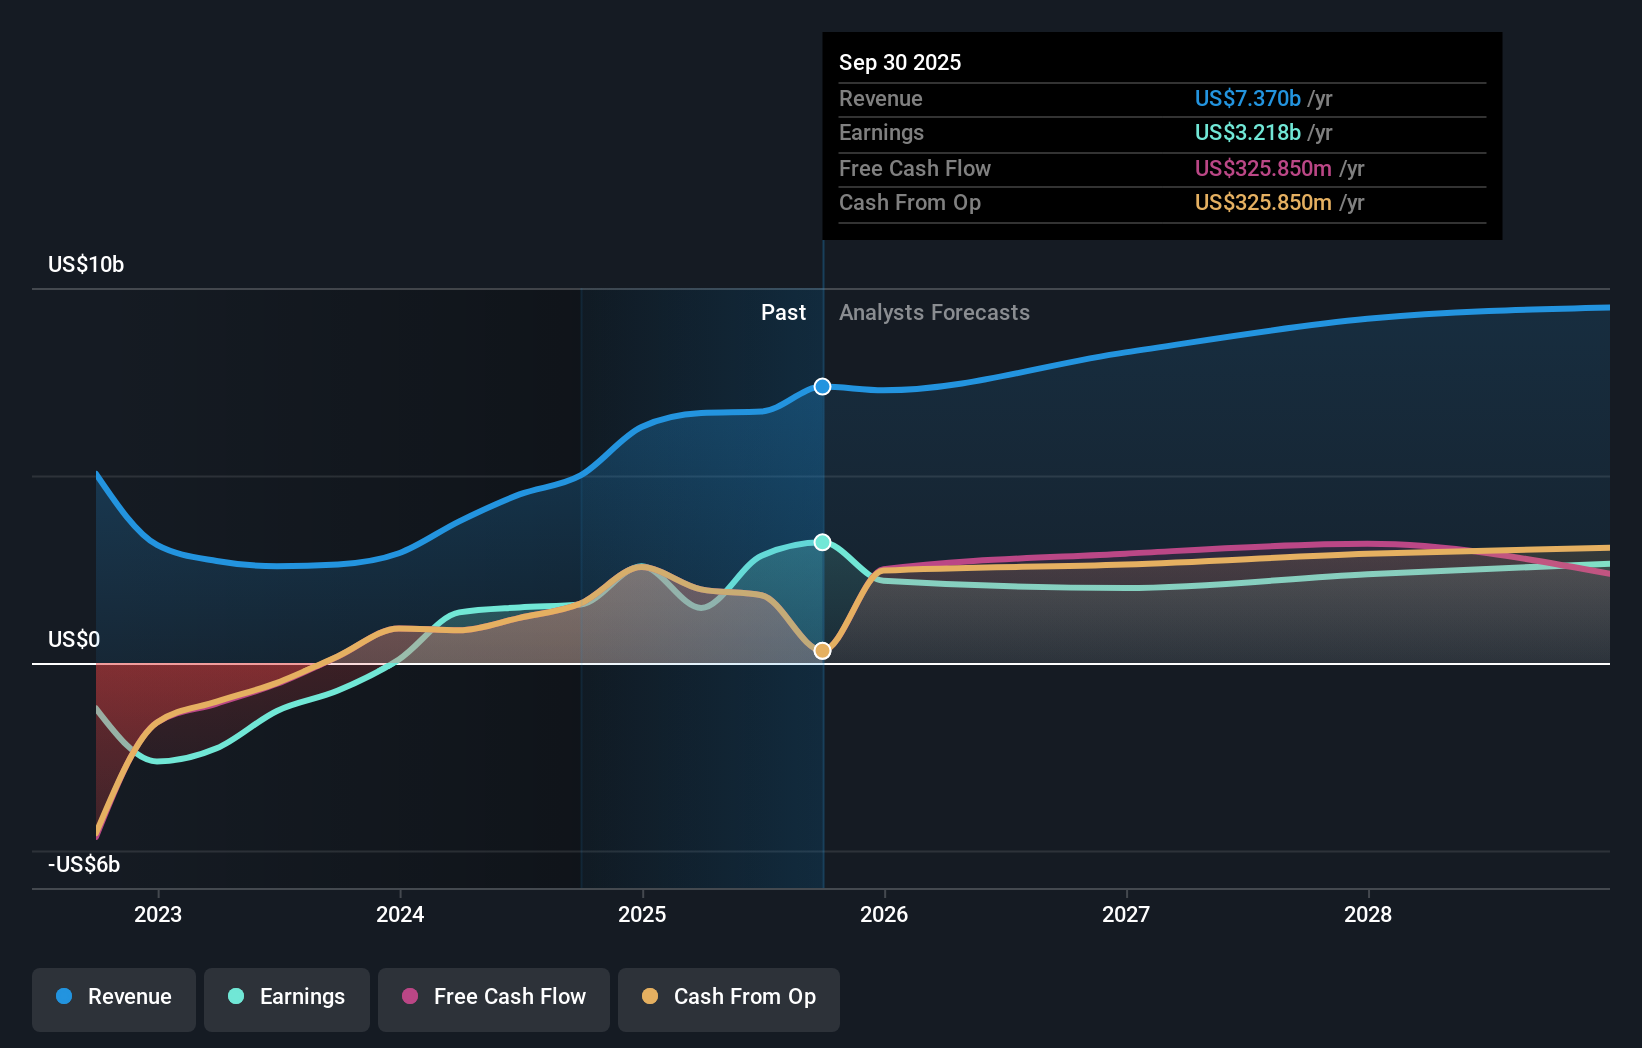Click the pink Free Cash Flow legend dot

click(x=409, y=997)
